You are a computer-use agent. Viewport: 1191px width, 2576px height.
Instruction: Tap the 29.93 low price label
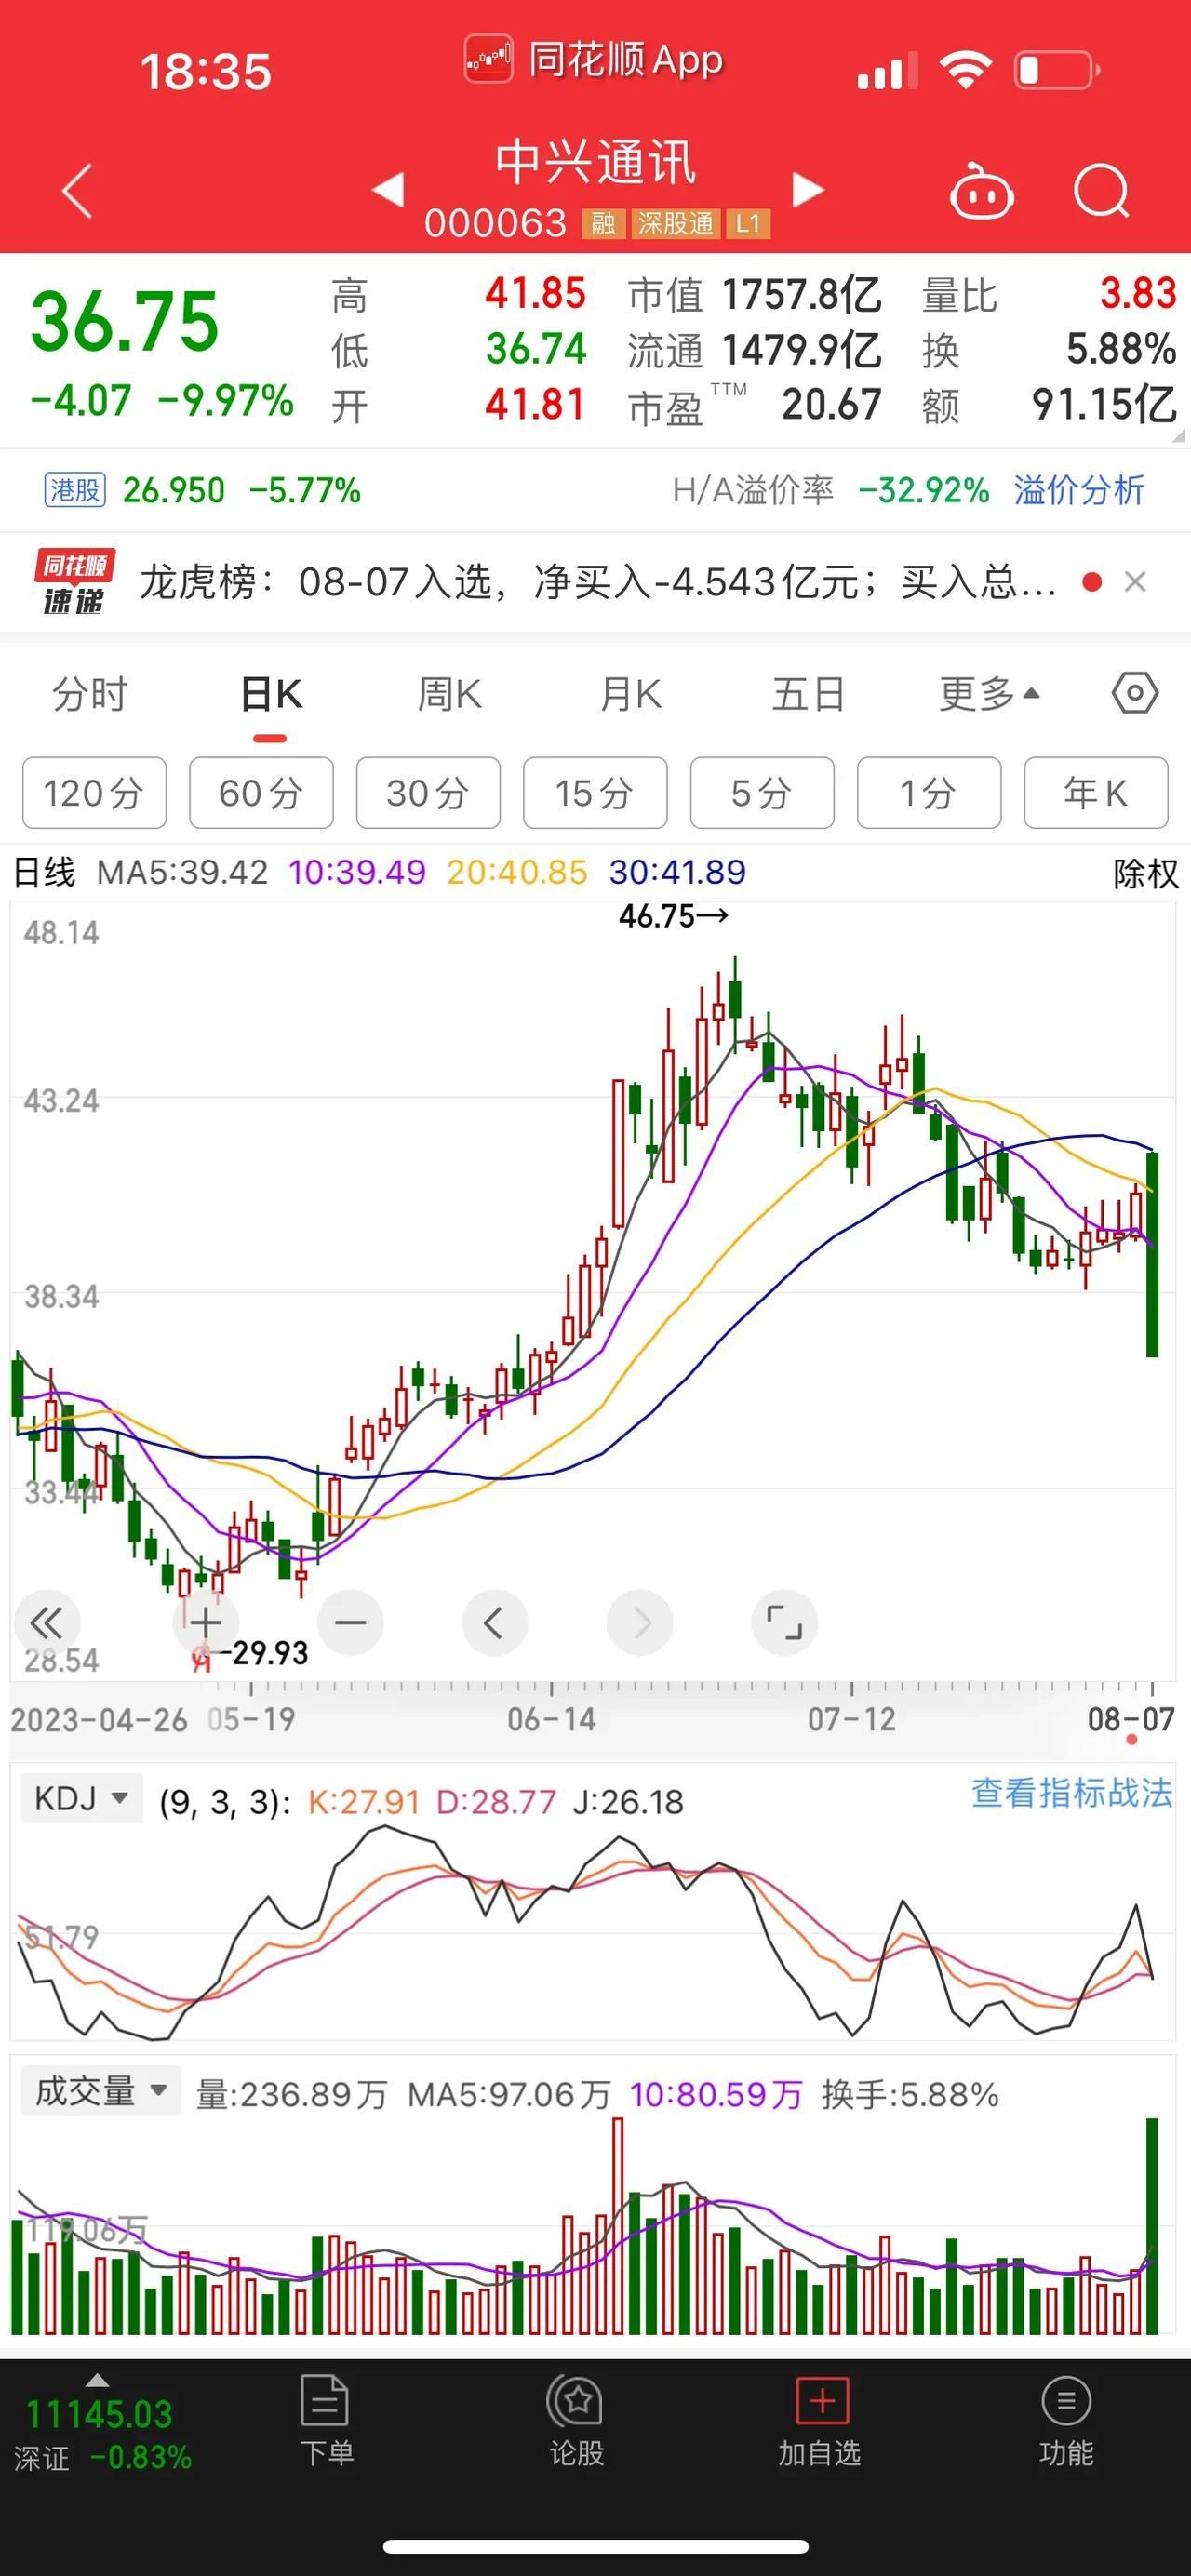(262, 1652)
